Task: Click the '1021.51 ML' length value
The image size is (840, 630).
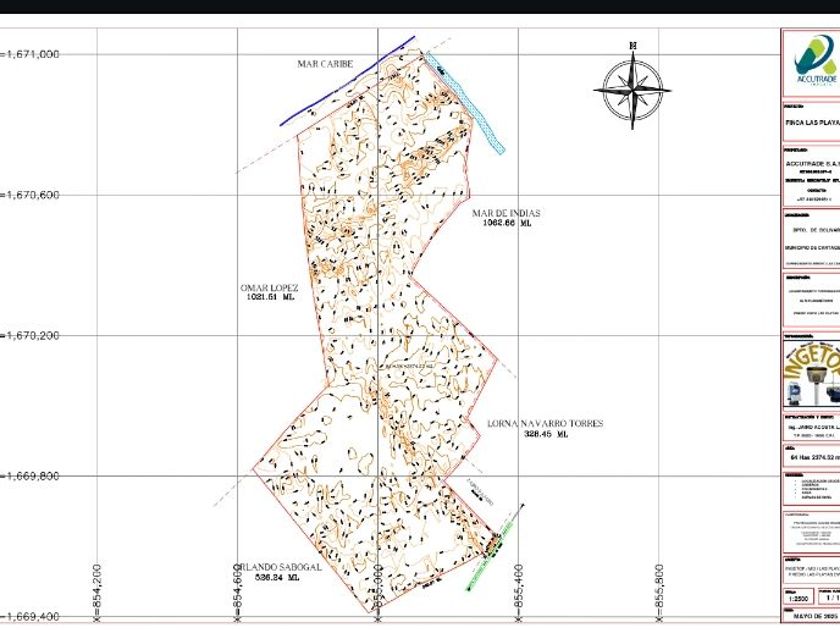Action: 270,297
